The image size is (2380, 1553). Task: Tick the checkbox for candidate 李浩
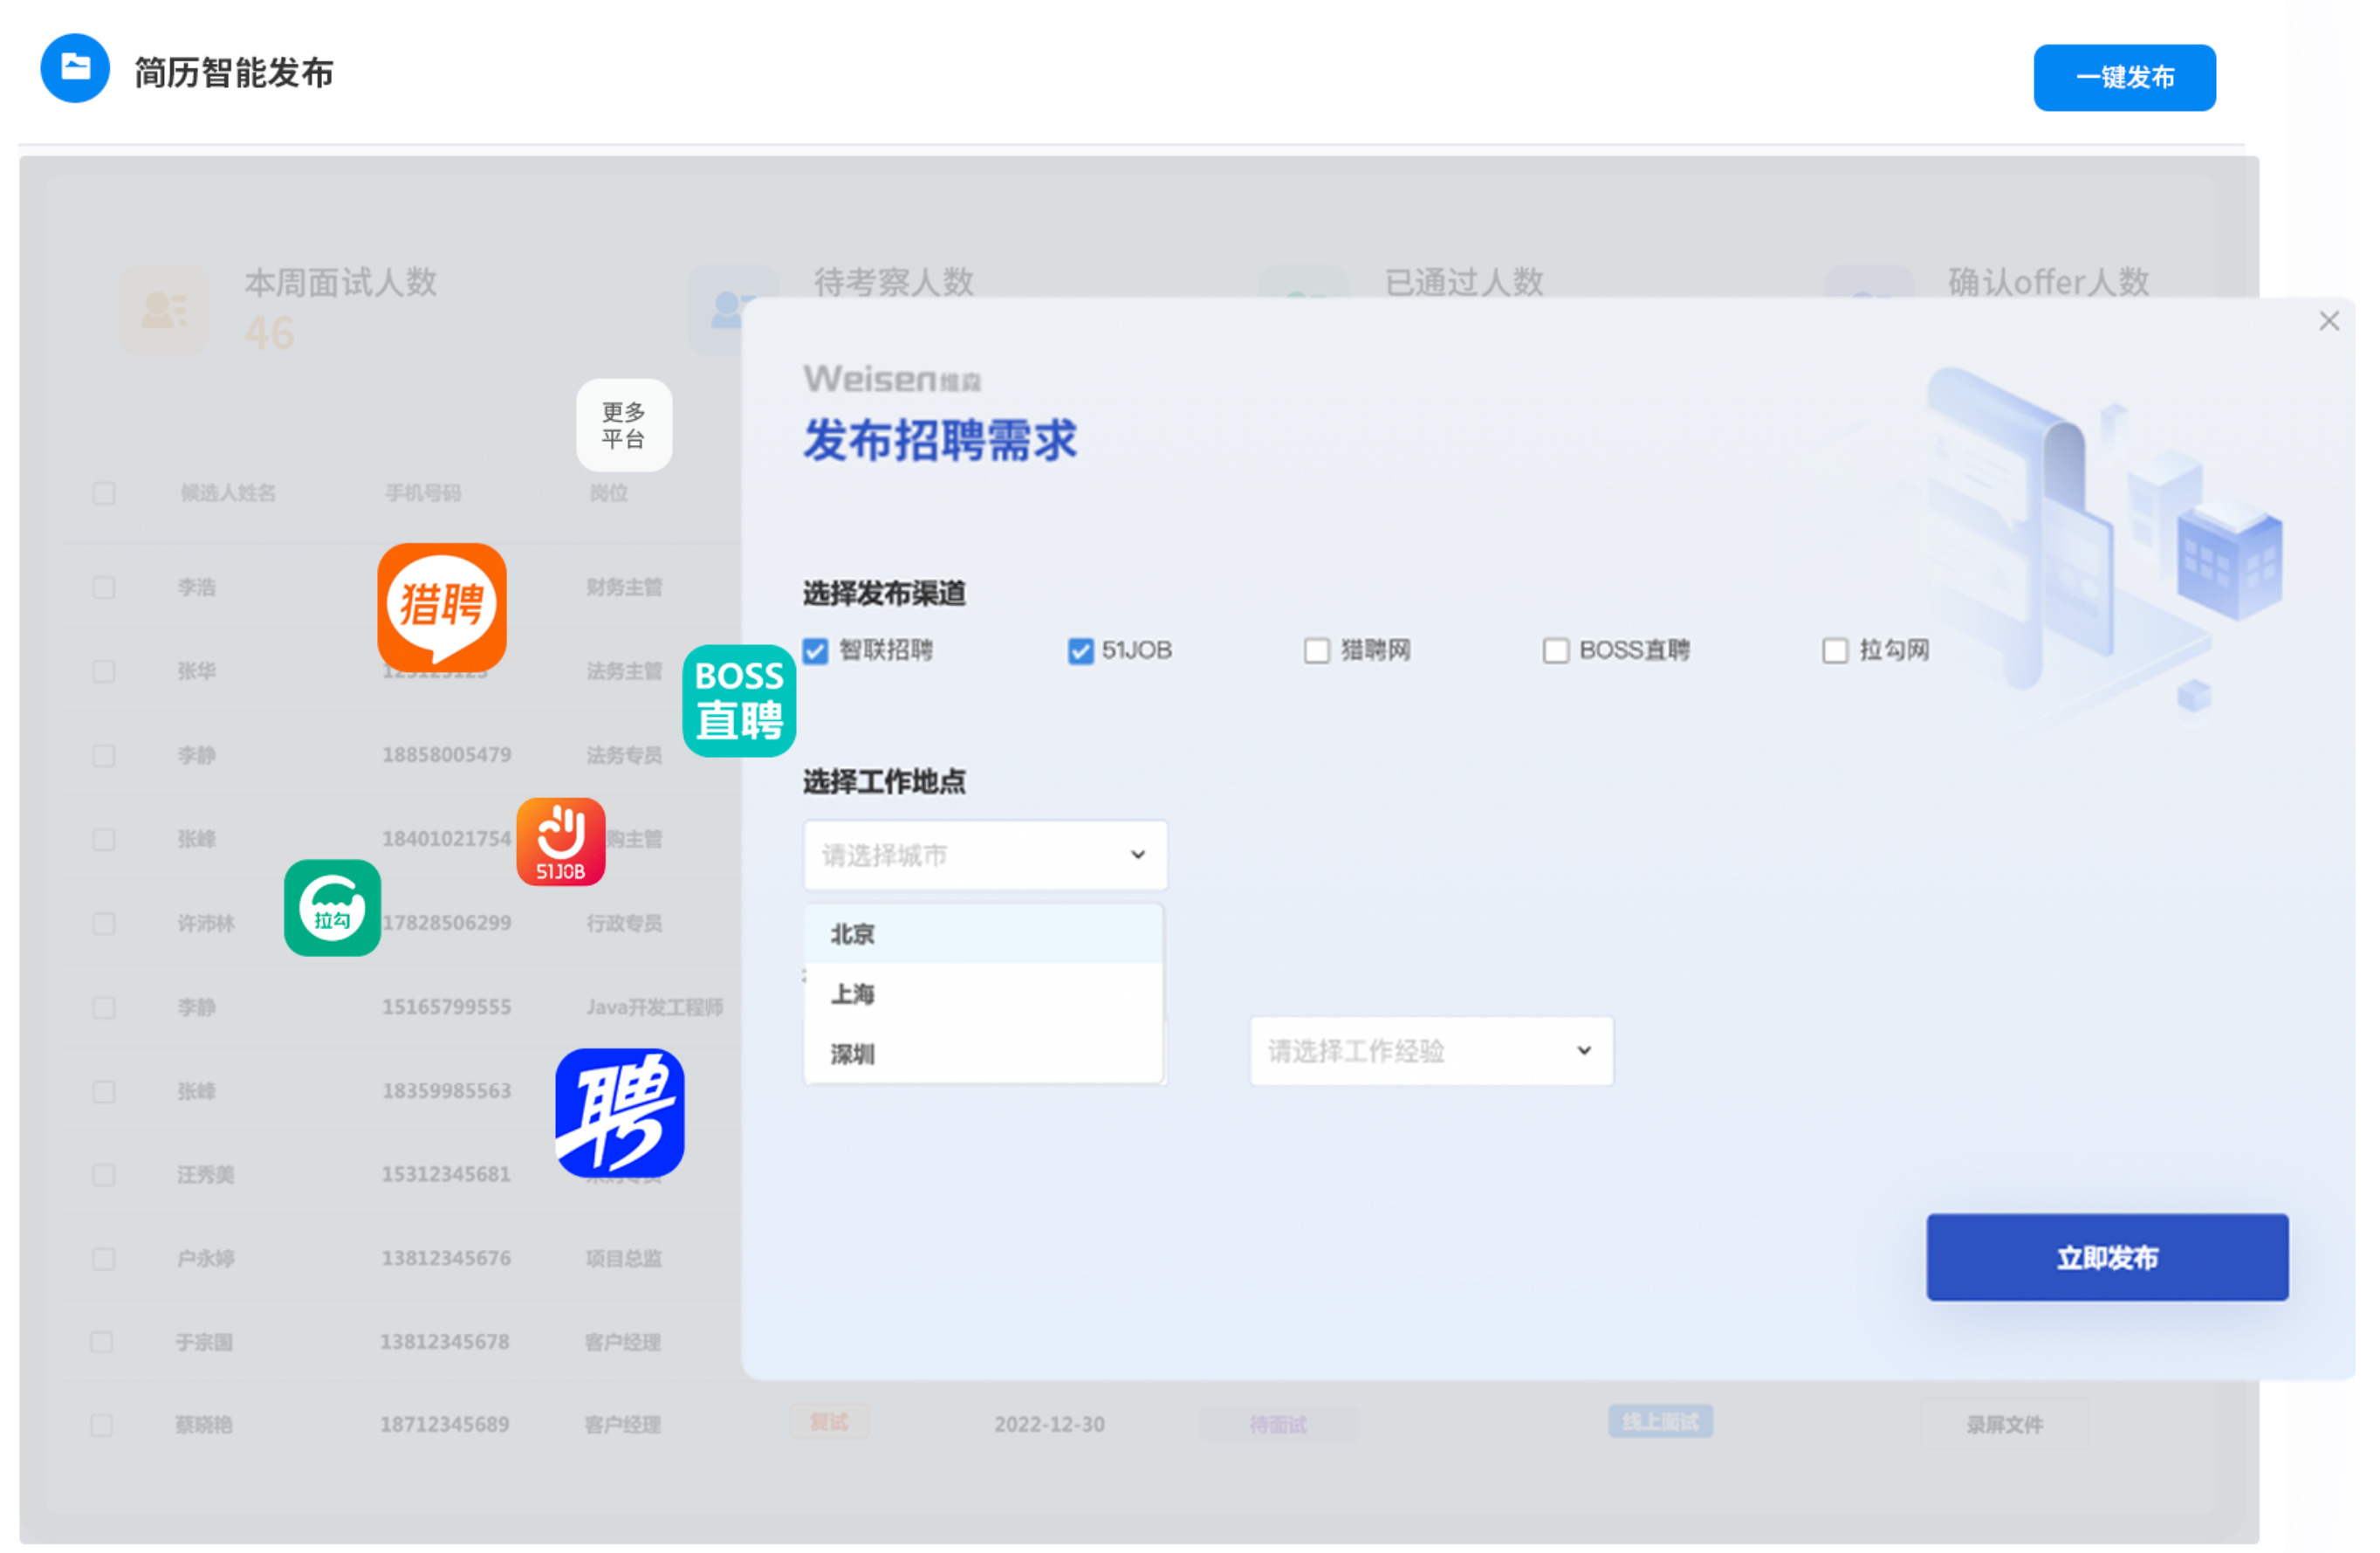[x=104, y=587]
